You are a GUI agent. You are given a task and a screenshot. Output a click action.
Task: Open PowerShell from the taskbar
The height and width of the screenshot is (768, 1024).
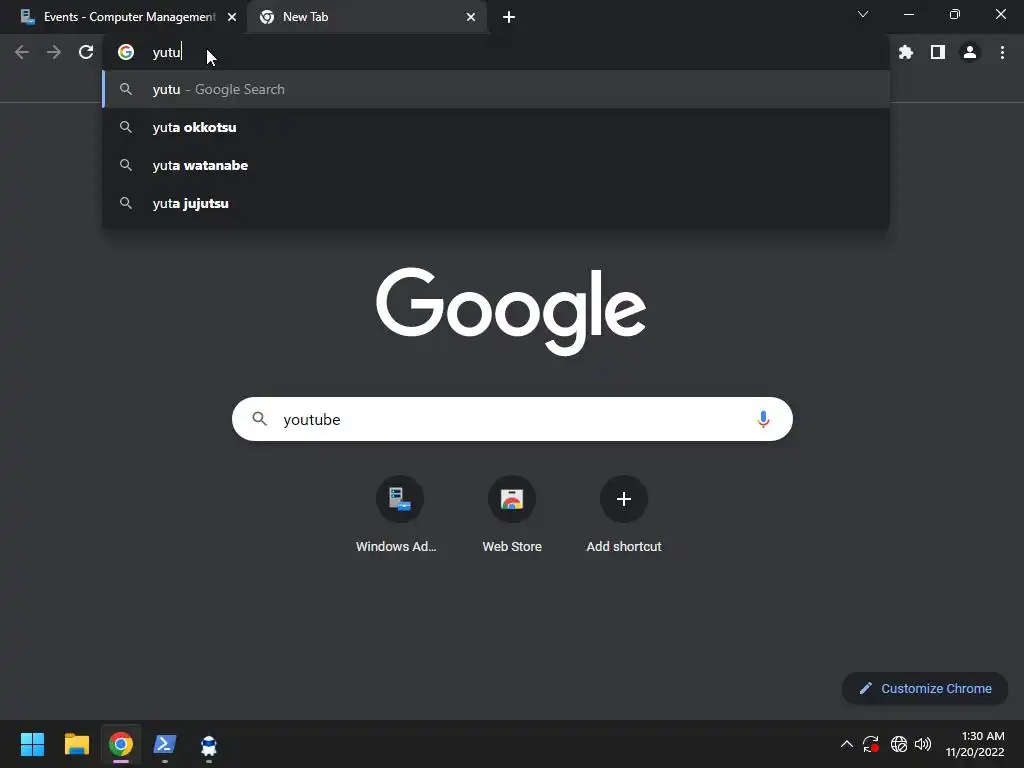pyautogui.click(x=165, y=744)
